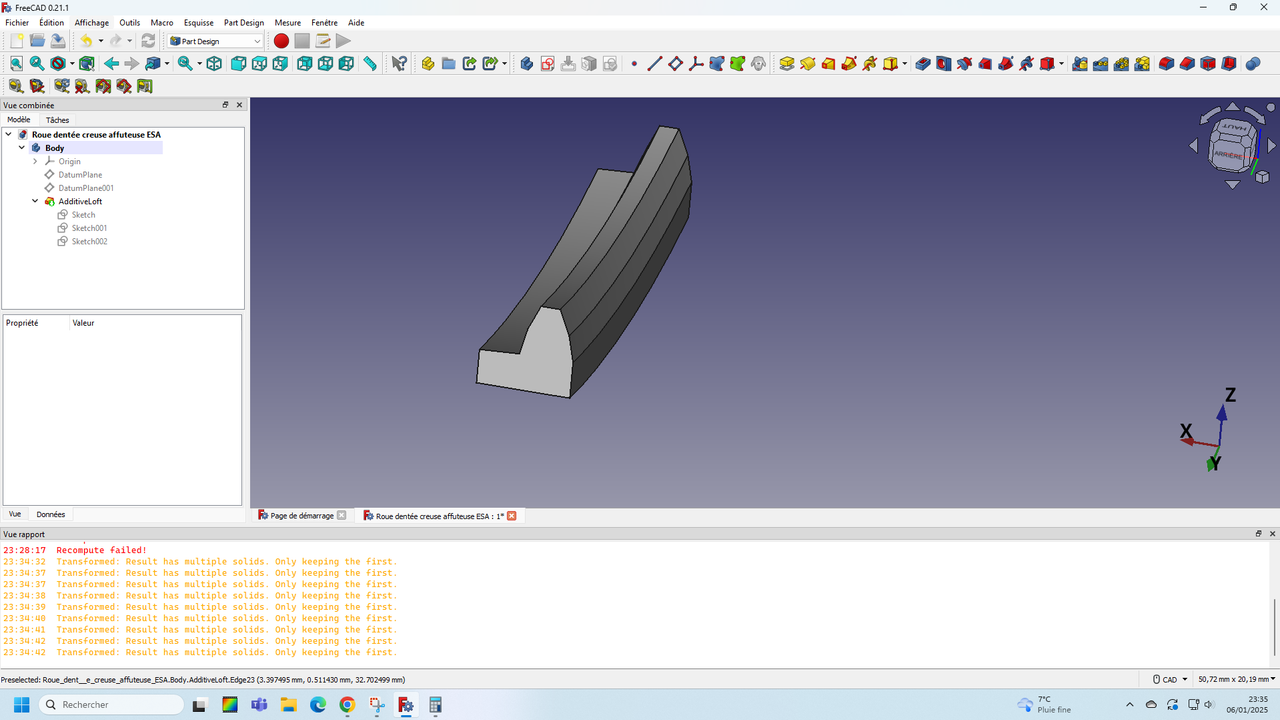The image size is (1280, 720).
Task: Select DatumPlane001 in the tree
Action: point(86,188)
